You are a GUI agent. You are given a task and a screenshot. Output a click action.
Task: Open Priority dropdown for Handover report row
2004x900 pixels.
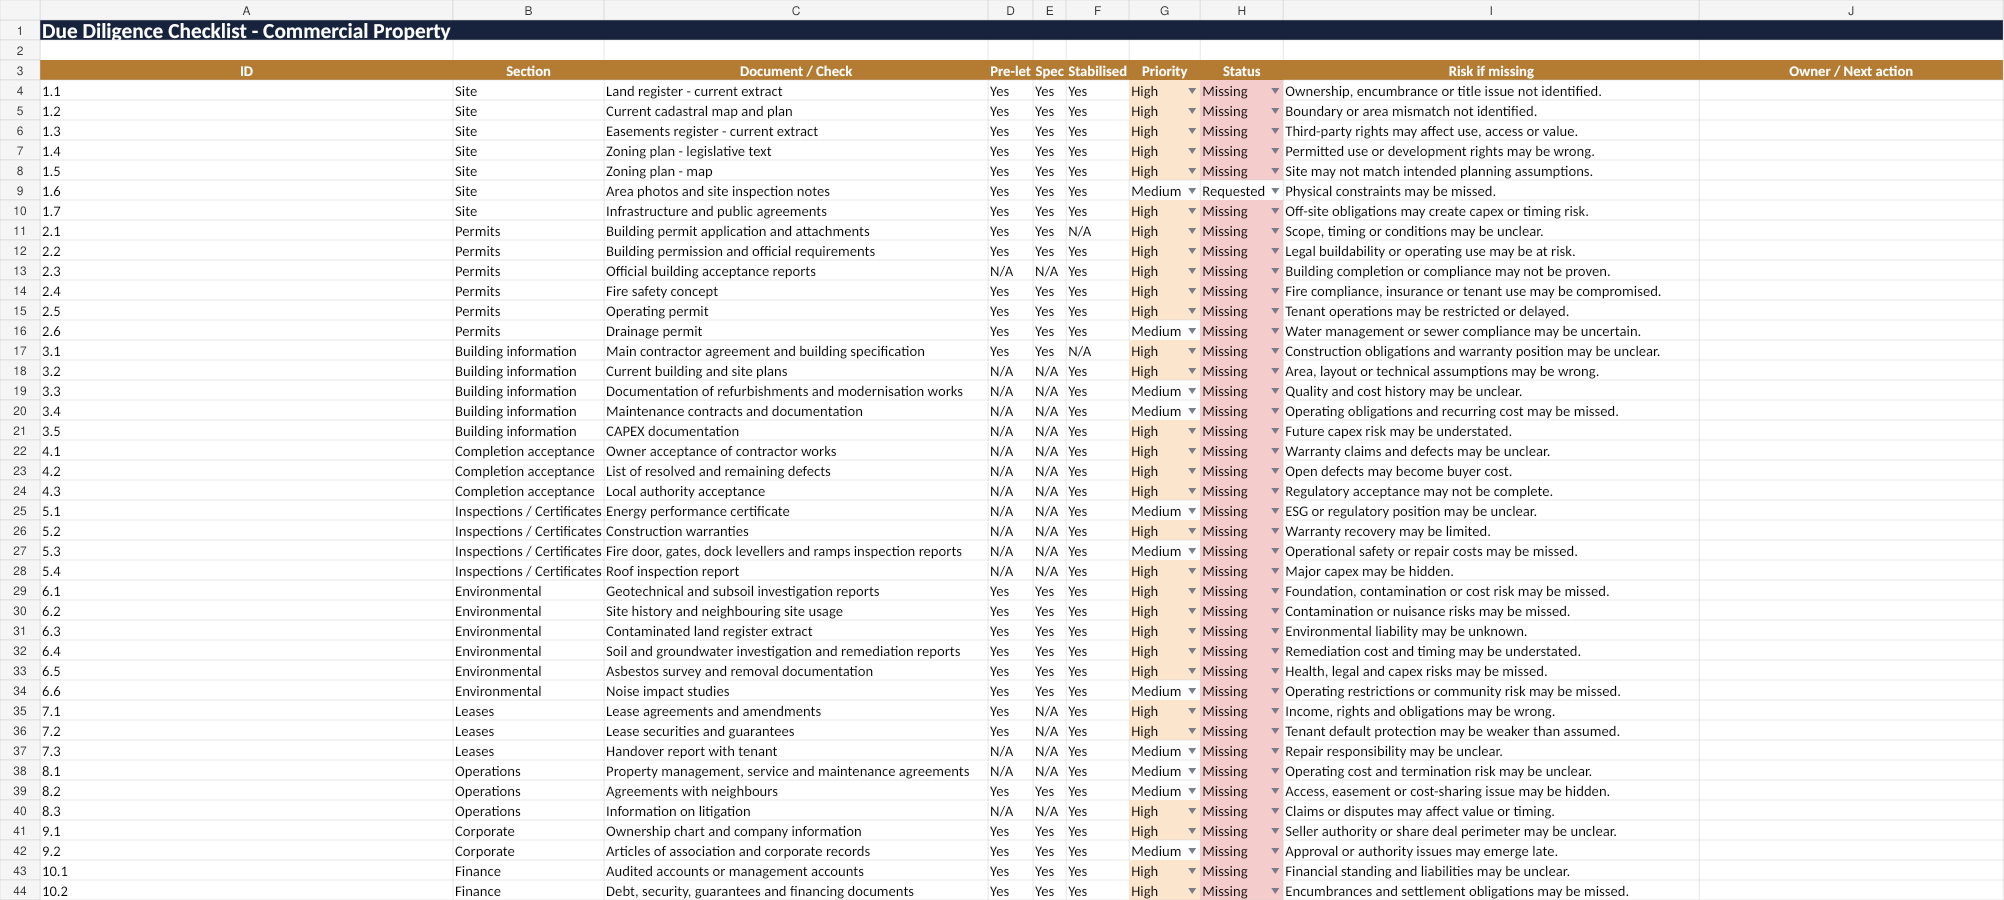pyautogui.click(x=1192, y=751)
